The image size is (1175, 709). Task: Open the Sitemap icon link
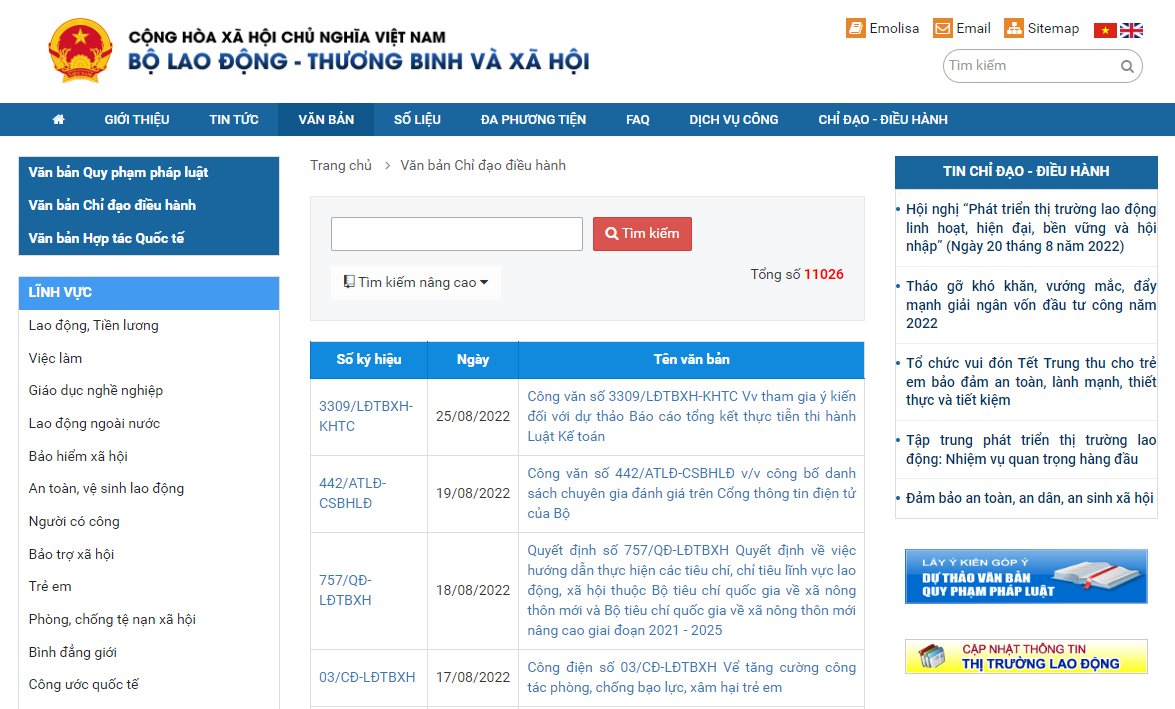click(1014, 28)
